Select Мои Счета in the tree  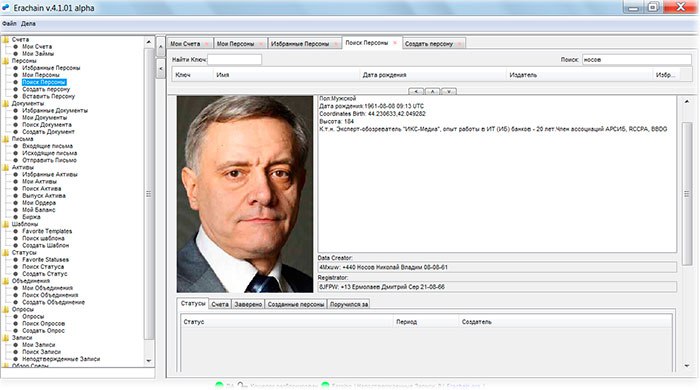click(37, 46)
